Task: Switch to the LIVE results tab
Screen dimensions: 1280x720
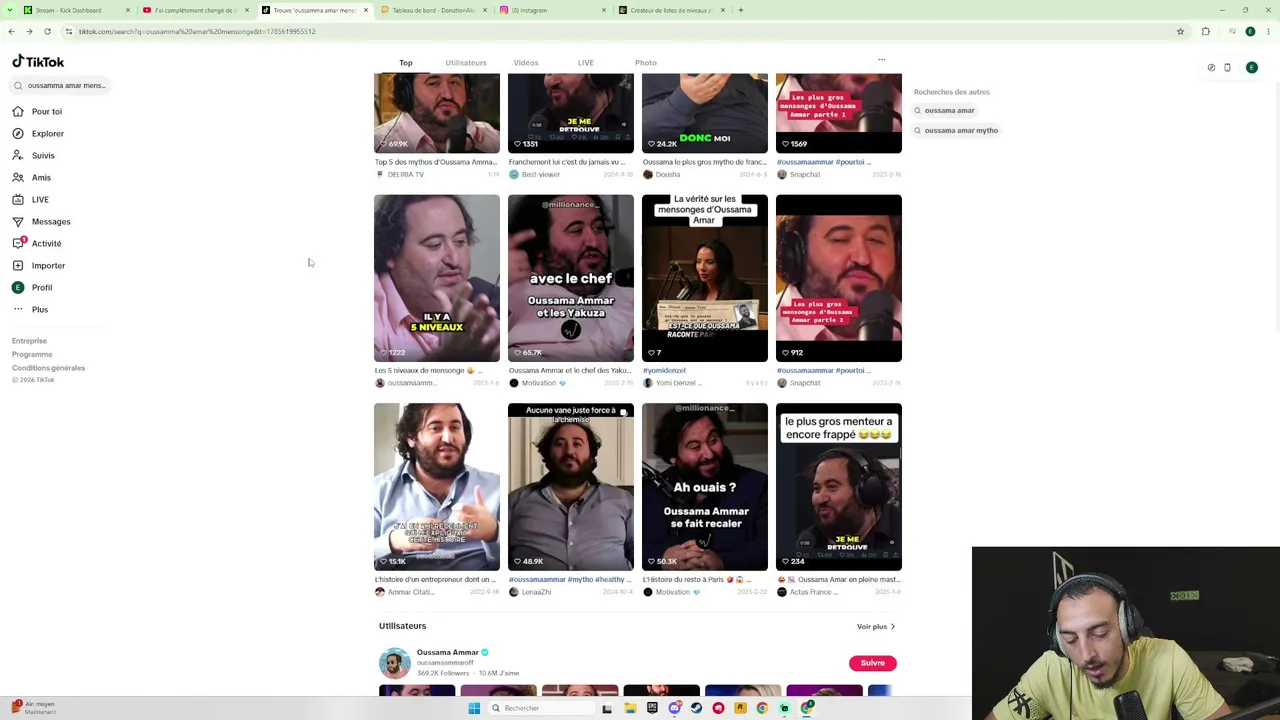Action: point(586,63)
